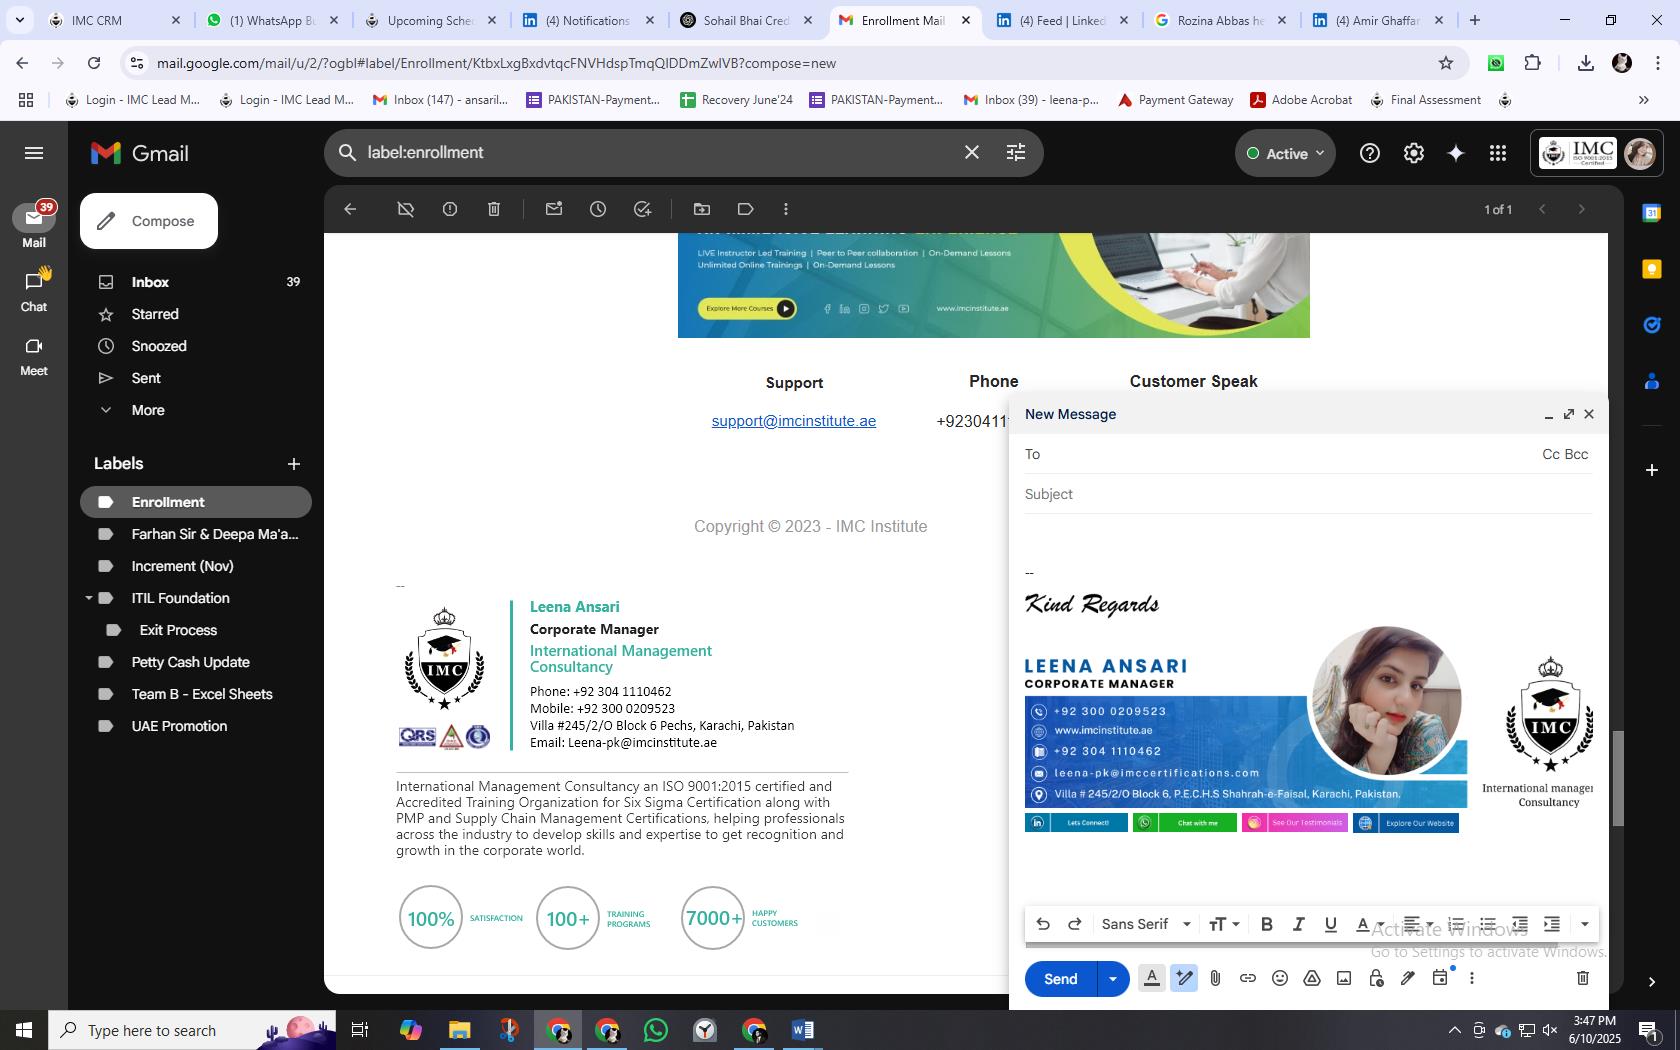Apply a numbered list
Image resolution: width=1680 pixels, height=1050 pixels.
[x=1456, y=924]
